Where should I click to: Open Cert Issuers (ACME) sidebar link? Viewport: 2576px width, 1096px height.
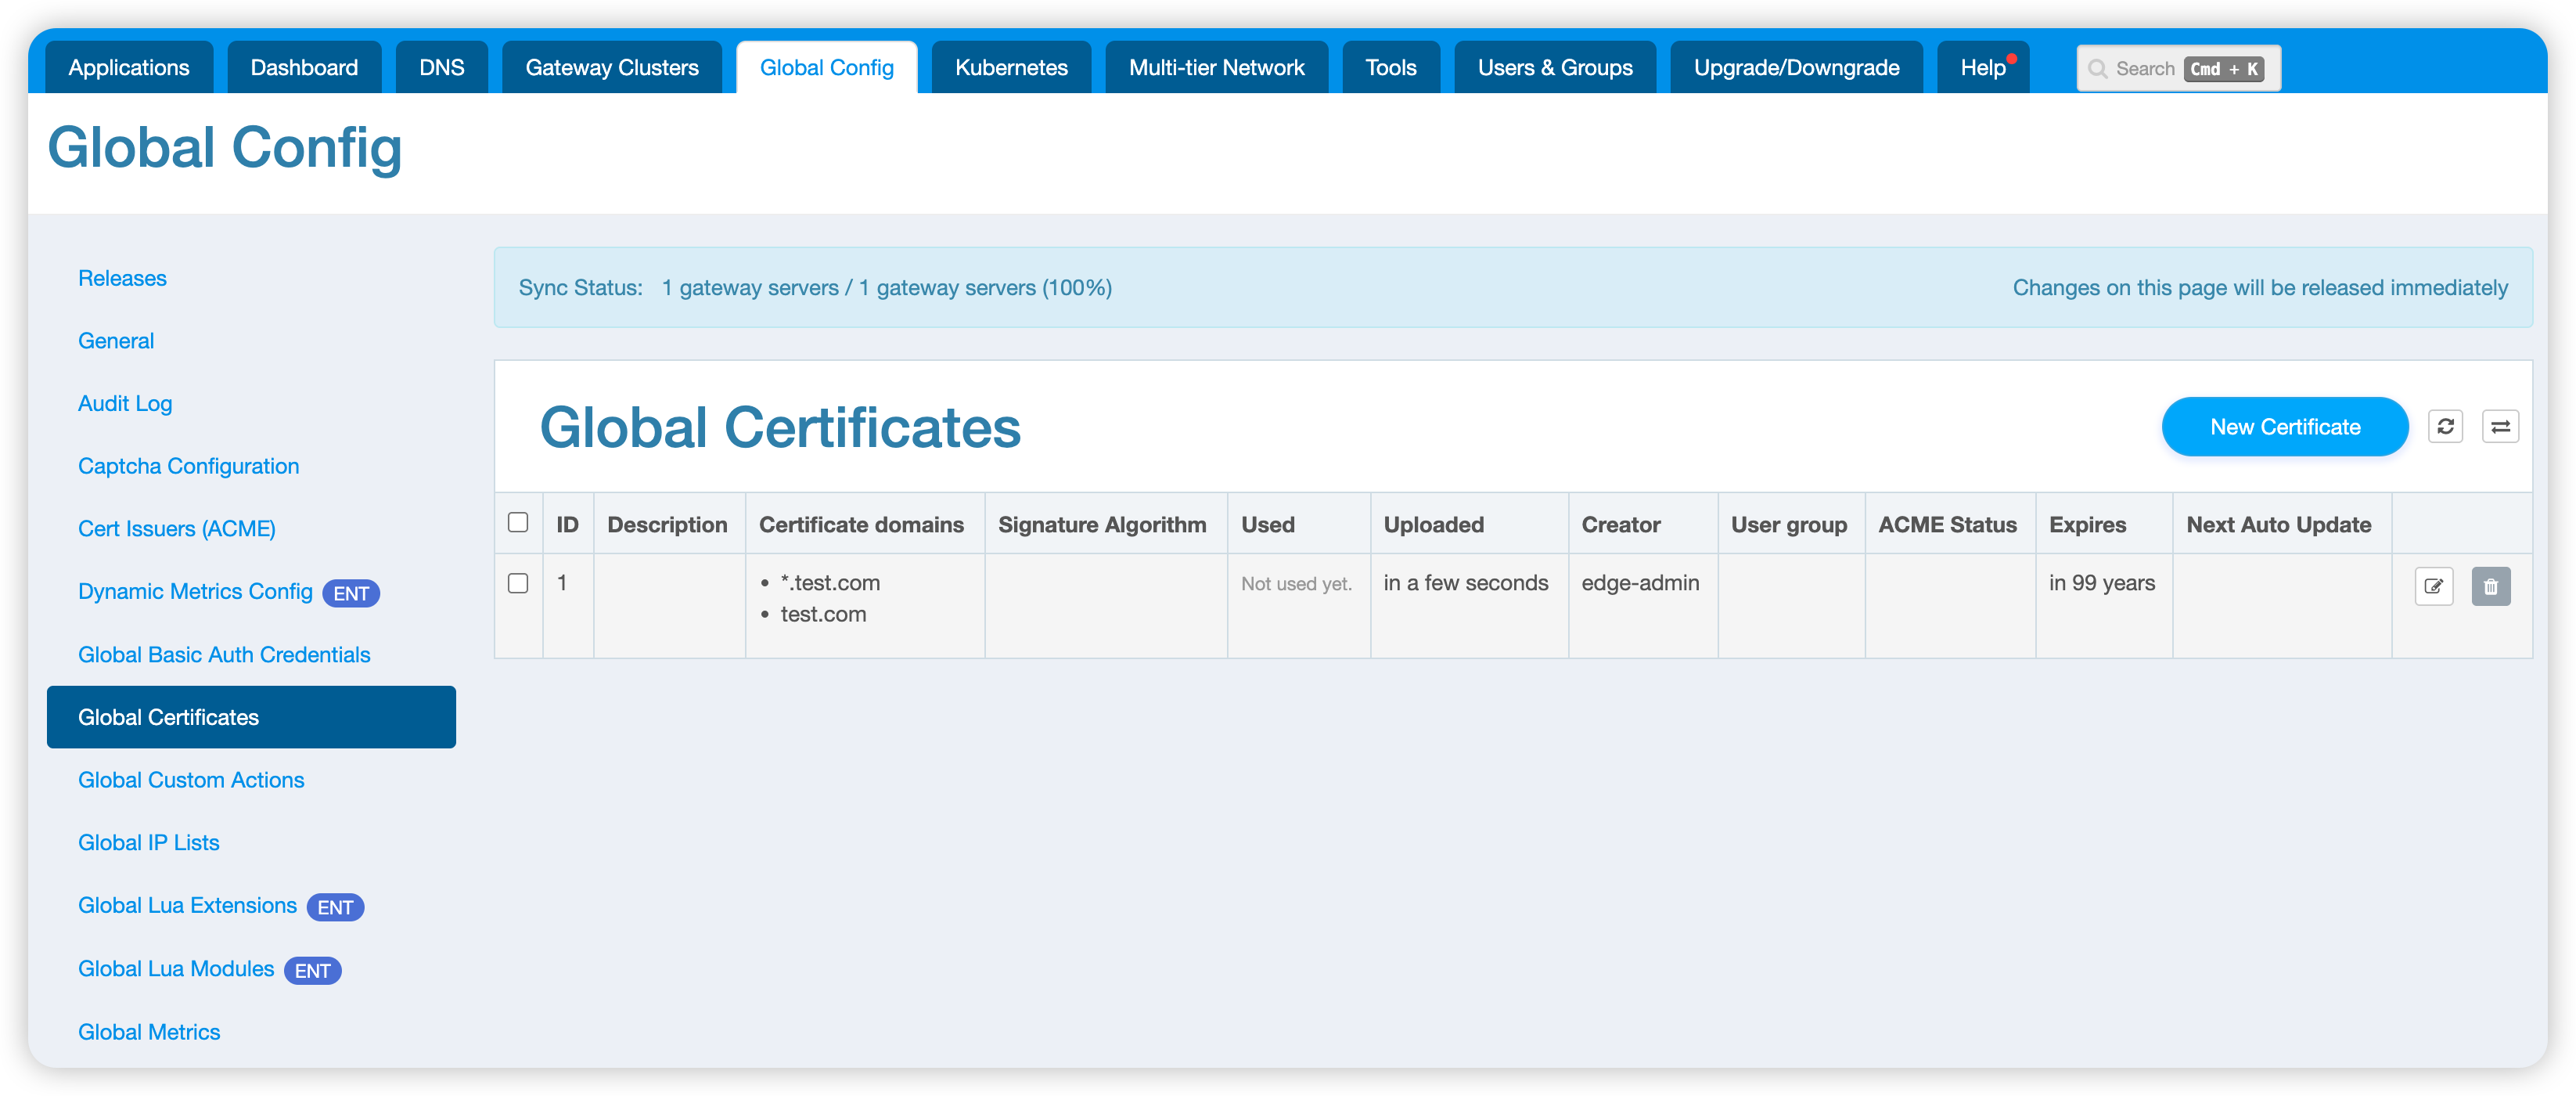177,529
